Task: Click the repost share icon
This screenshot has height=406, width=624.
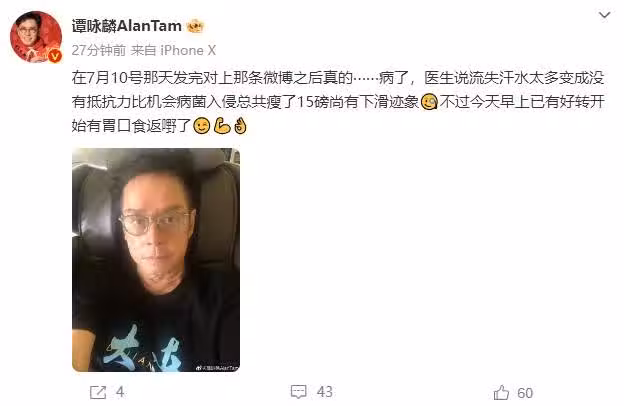Action: point(98,392)
